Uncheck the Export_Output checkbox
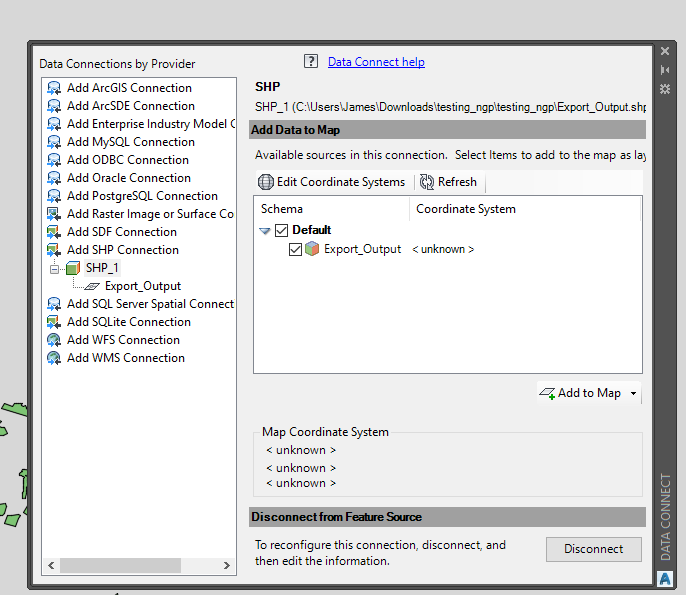 295,249
